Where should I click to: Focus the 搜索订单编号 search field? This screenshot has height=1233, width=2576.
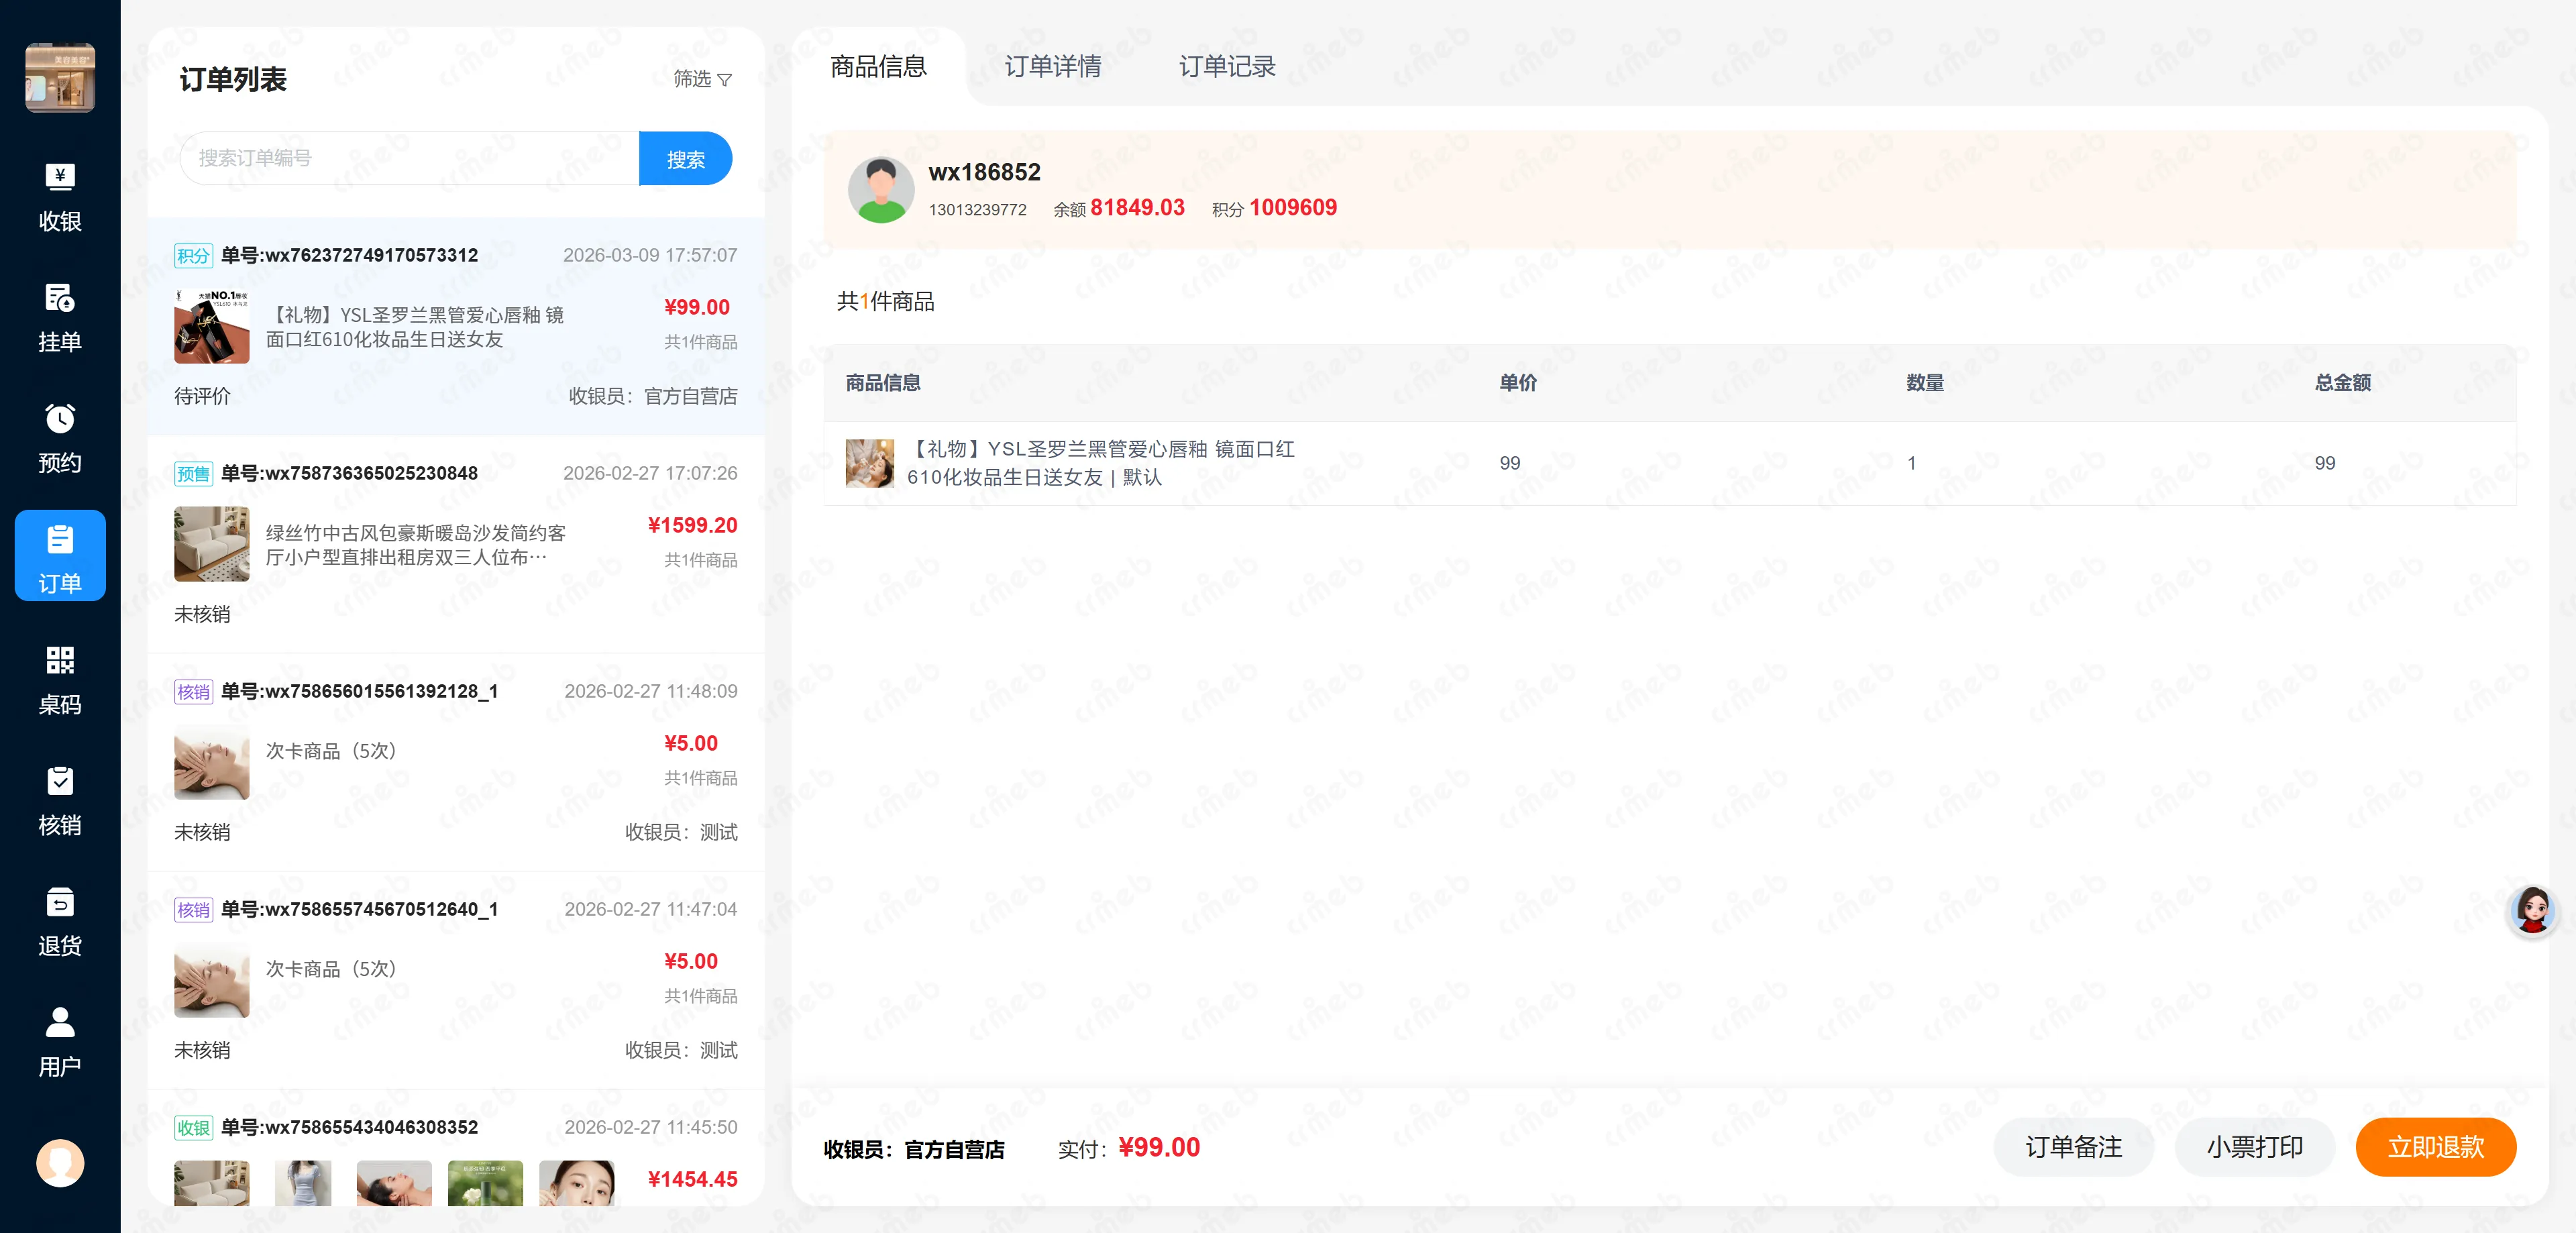[x=410, y=159]
